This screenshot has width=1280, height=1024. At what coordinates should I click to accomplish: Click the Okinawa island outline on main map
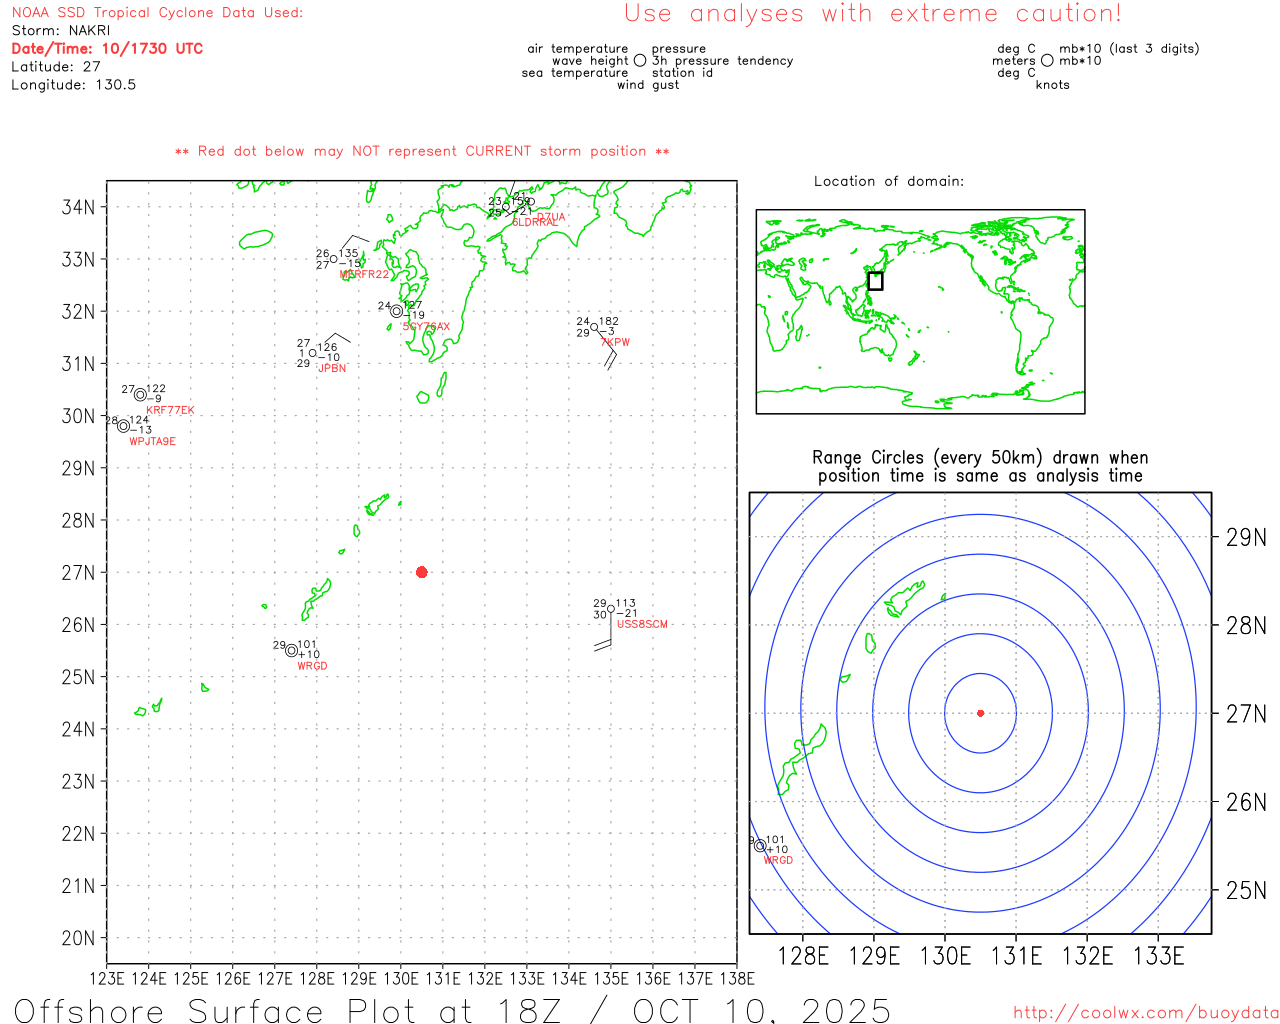(317, 599)
